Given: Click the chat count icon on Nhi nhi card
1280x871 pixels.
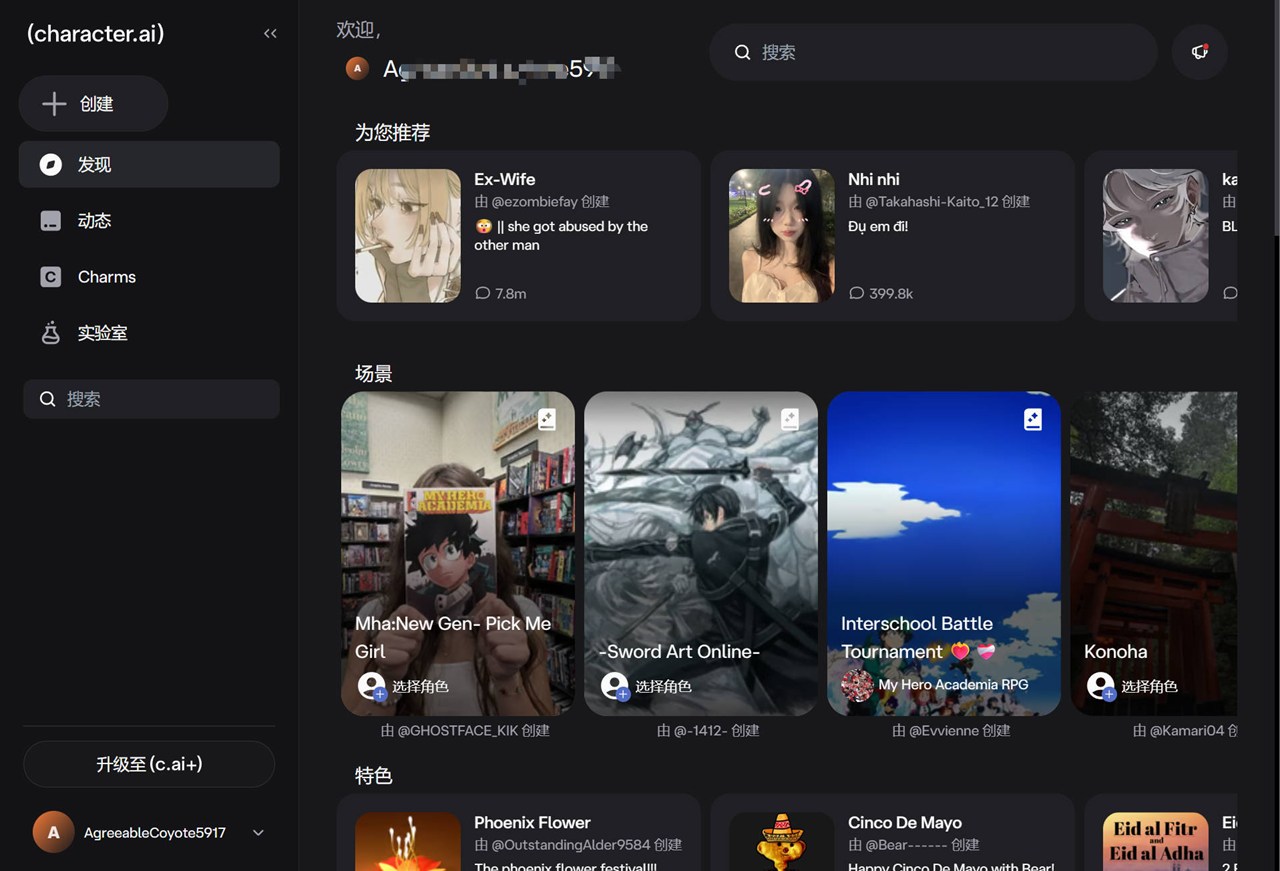Looking at the screenshot, I should 856,294.
